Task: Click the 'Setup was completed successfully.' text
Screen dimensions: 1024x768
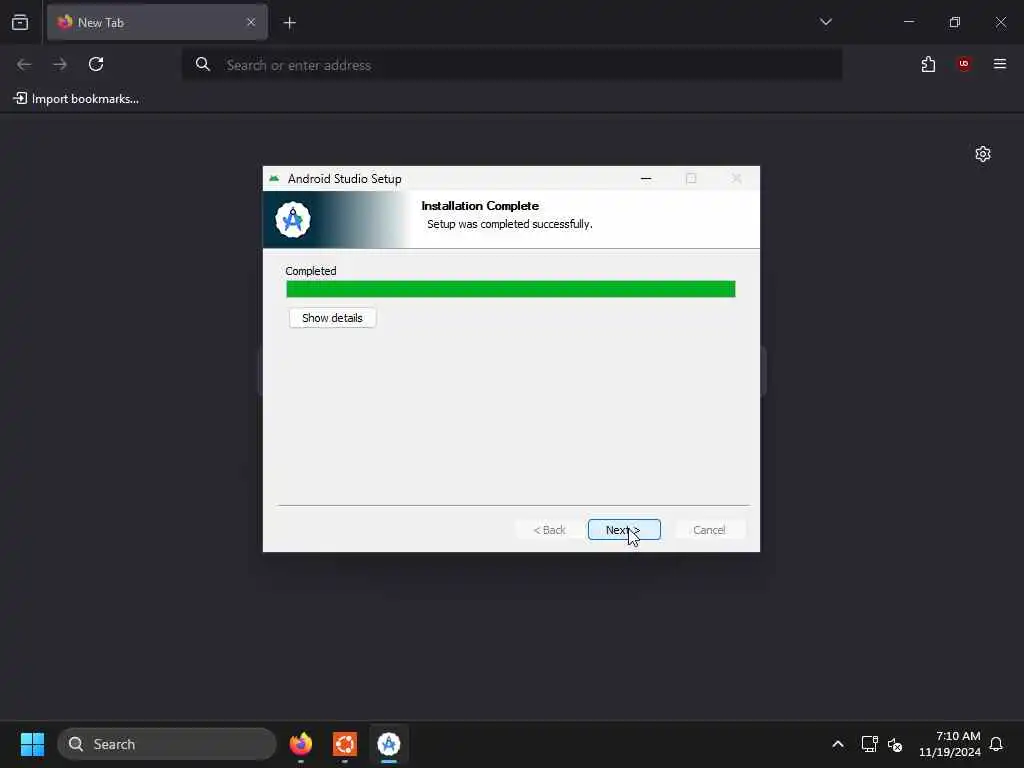Action: coord(509,224)
